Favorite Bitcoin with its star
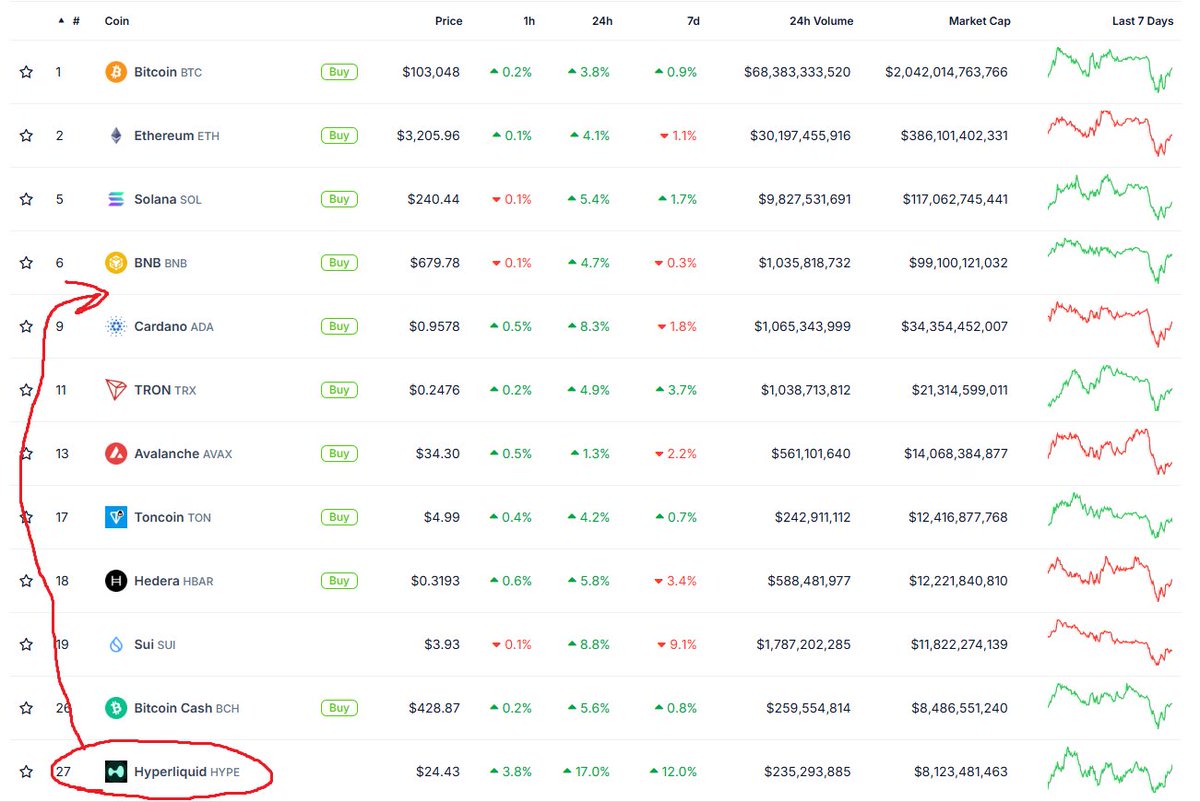 tap(26, 72)
